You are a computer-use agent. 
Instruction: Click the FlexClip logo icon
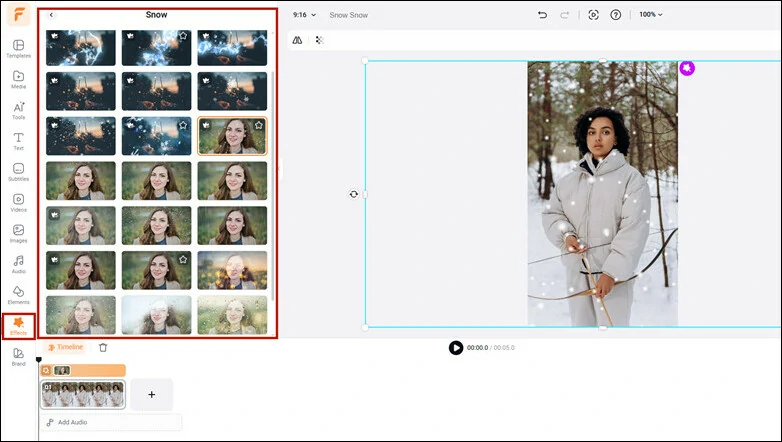coord(18,15)
